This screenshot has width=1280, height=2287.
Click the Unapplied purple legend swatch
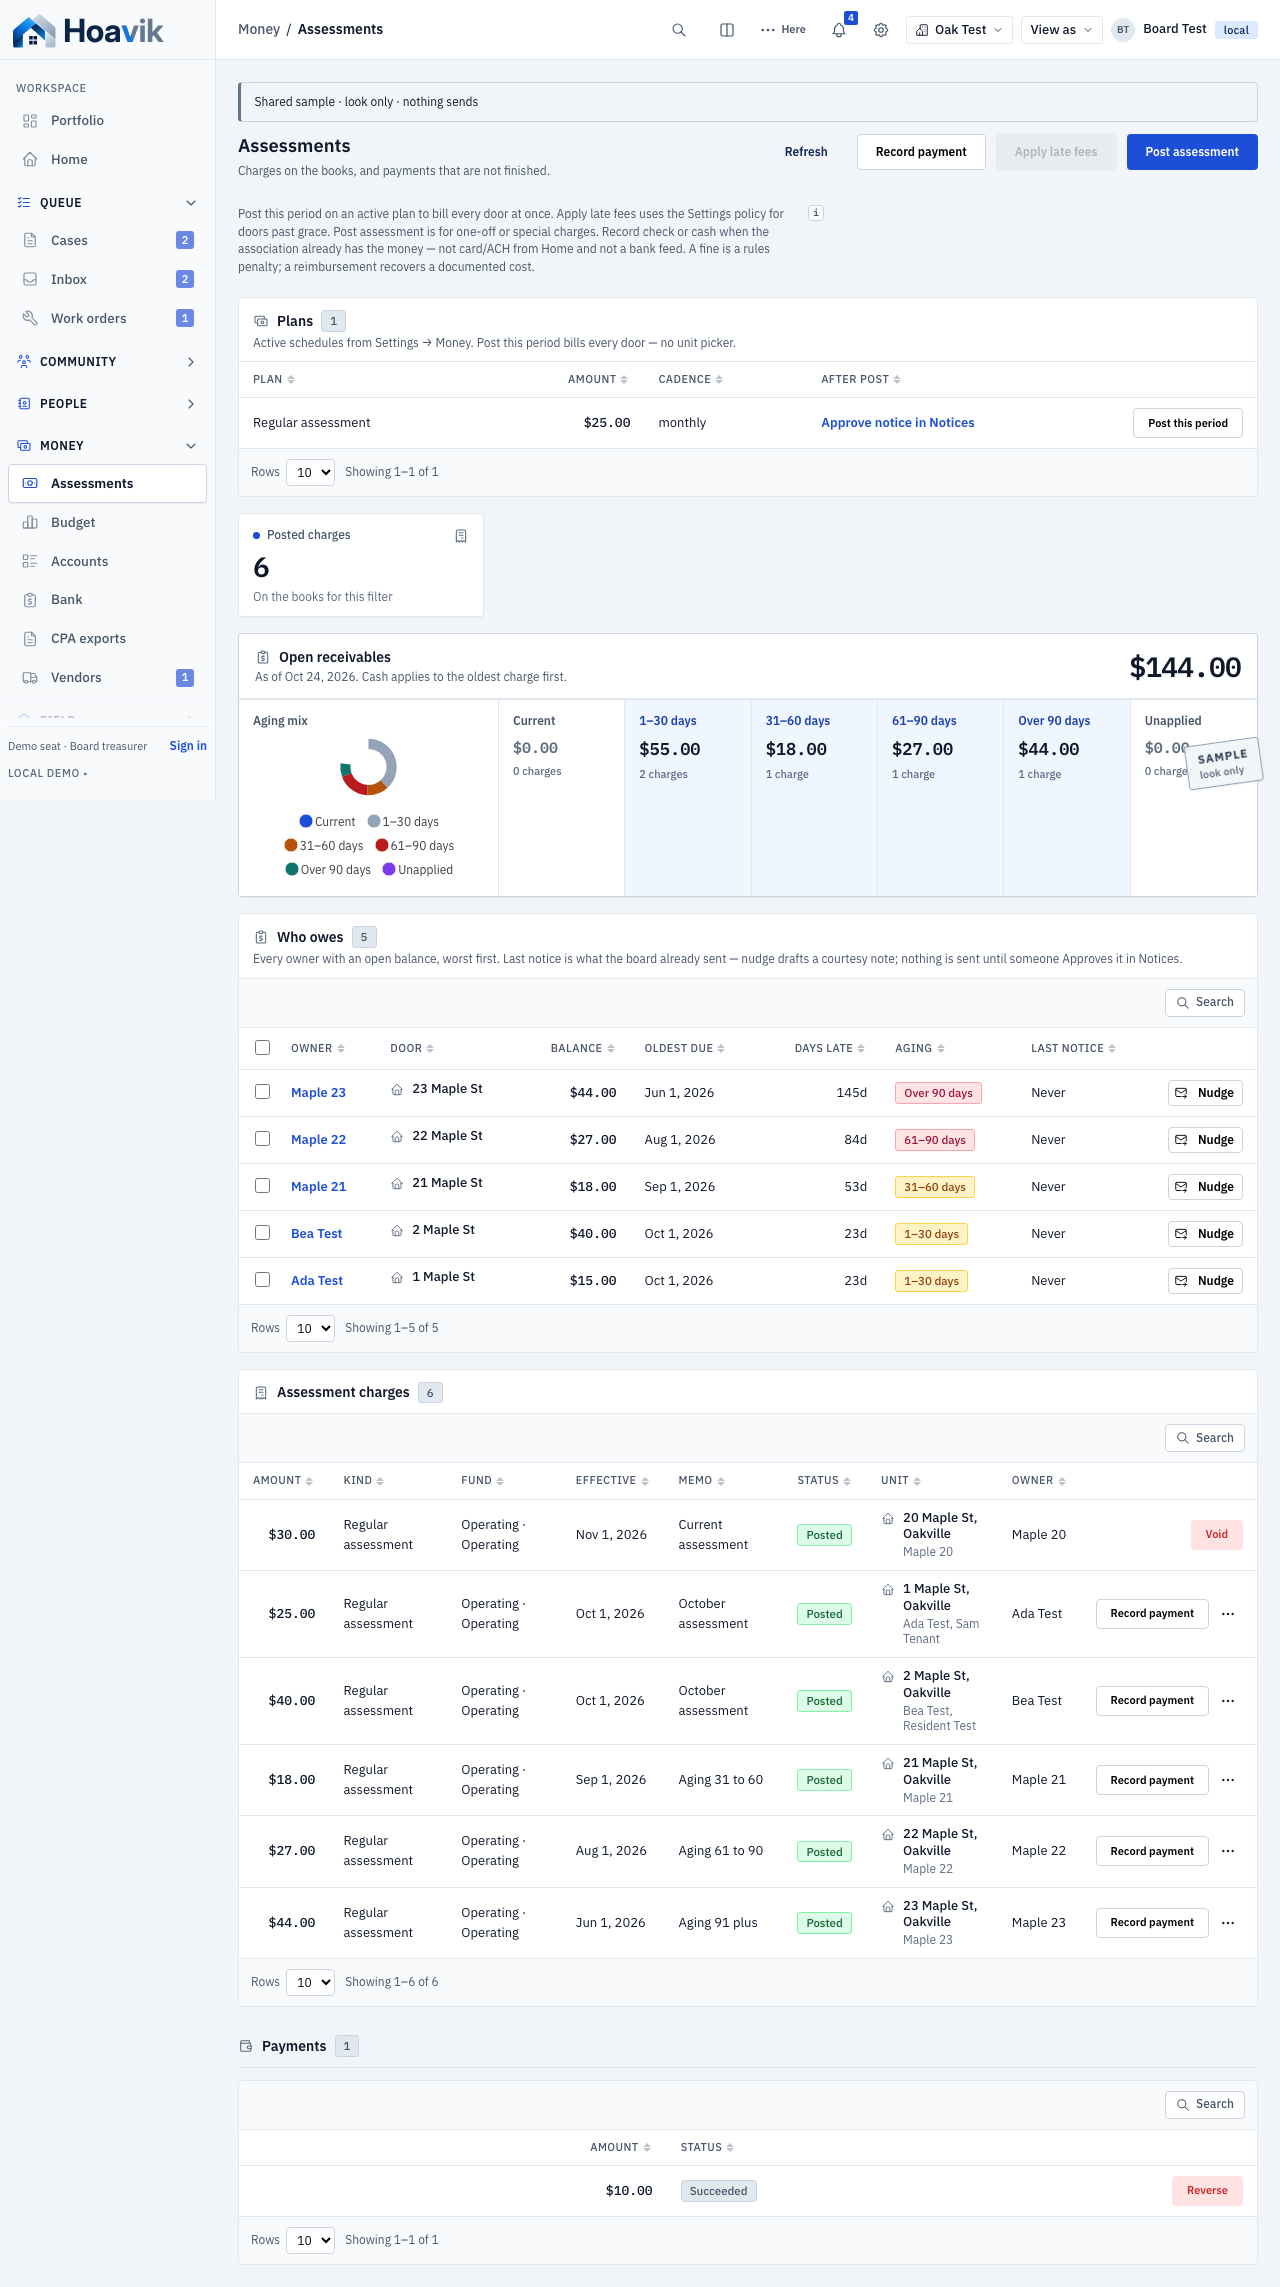pos(389,869)
